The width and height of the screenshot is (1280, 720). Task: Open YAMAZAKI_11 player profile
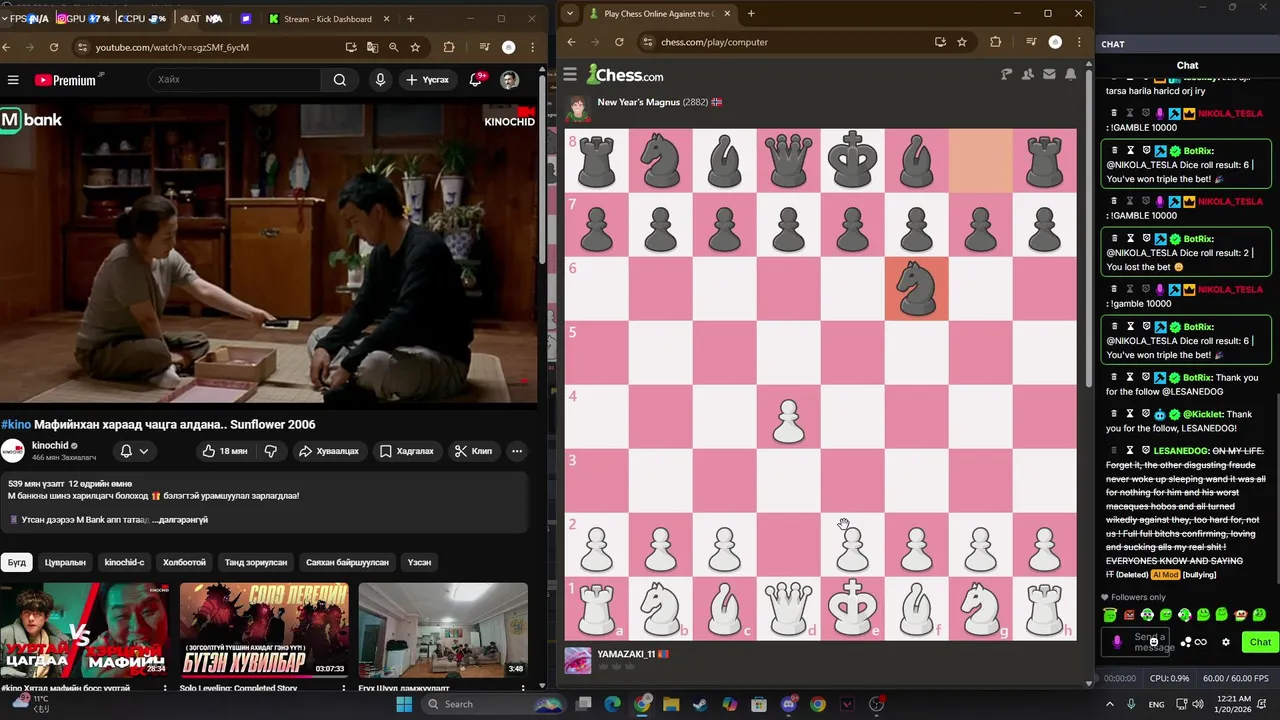pos(626,654)
